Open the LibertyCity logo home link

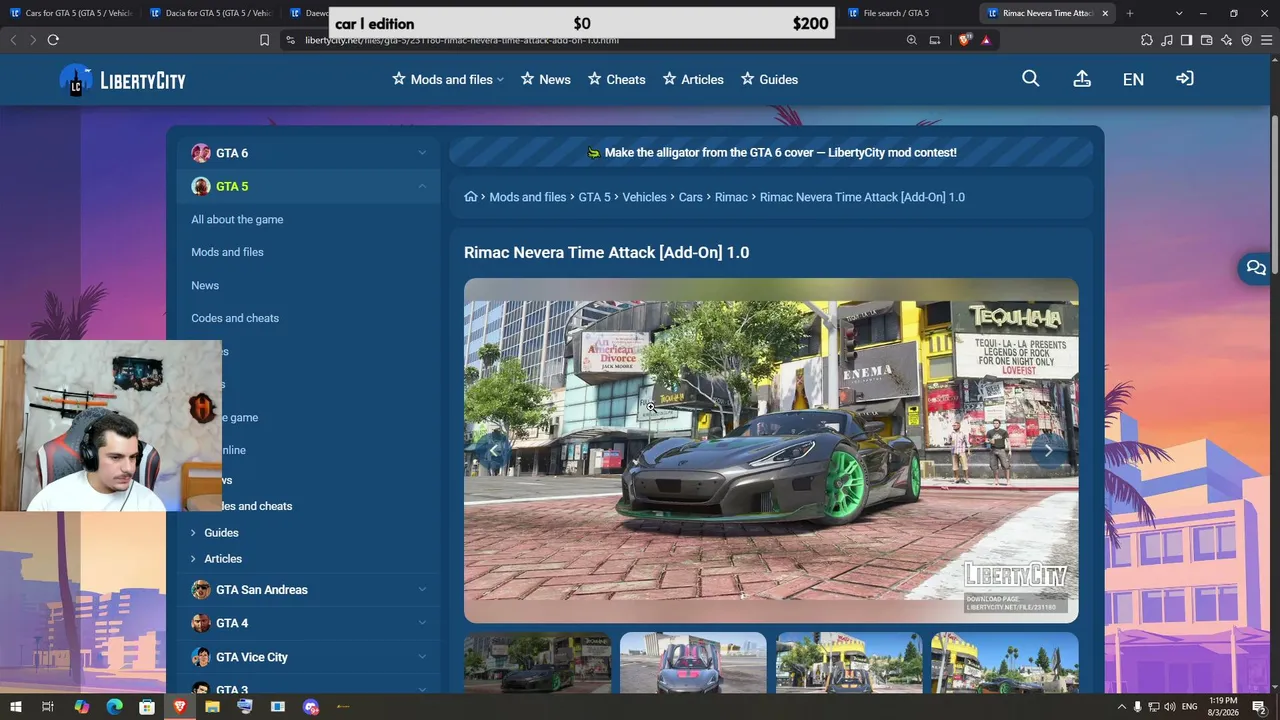[123, 80]
